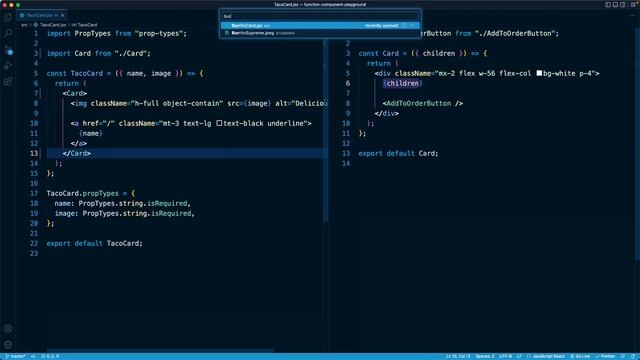Select the TacoCard.jsx editor tab
The height and width of the screenshot is (360, 640).
click(x=42, y=16)
